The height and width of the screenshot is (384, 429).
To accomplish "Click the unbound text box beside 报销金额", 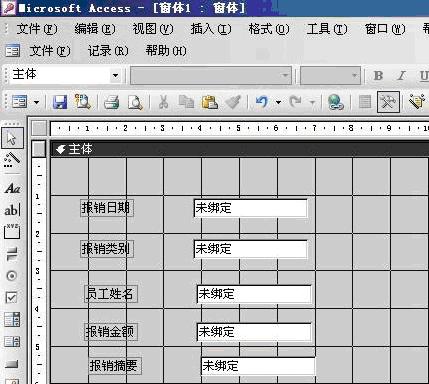I will point(254,332).
